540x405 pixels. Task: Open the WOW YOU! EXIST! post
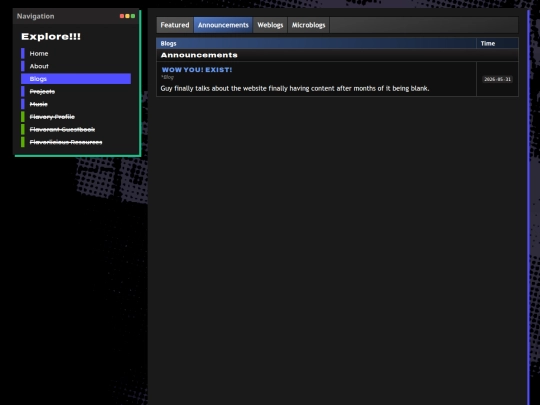click(x=197, y=70)
